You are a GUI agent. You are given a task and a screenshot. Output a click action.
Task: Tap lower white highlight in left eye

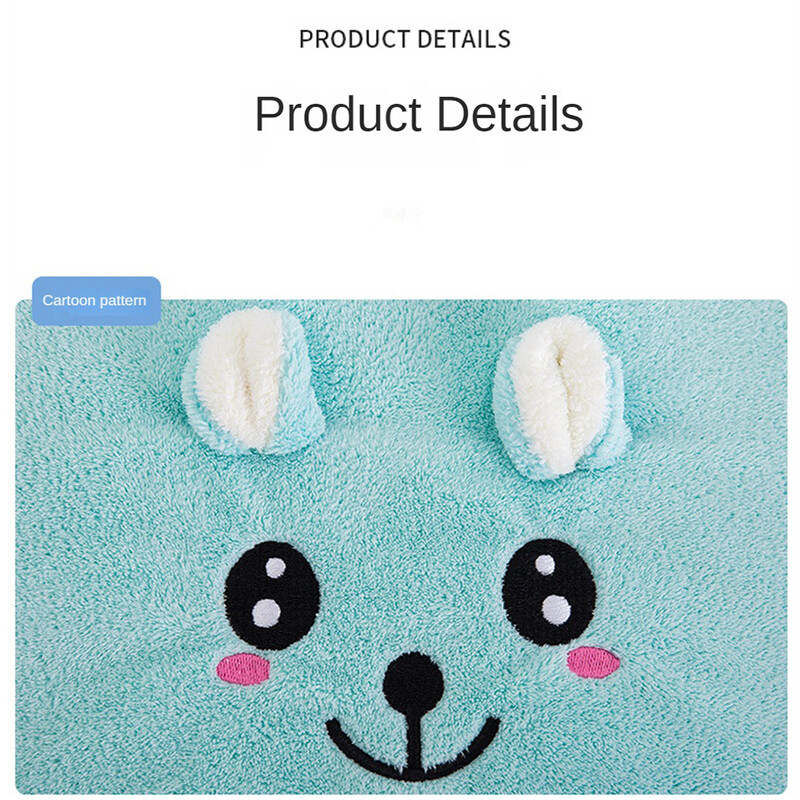tap(266, 613)
